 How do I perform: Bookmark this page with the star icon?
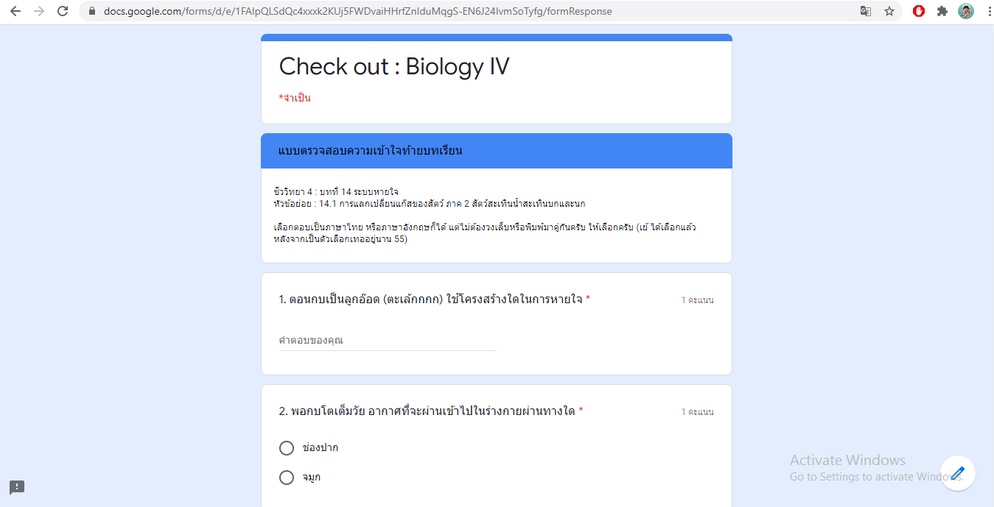click(x=889, y=11)
